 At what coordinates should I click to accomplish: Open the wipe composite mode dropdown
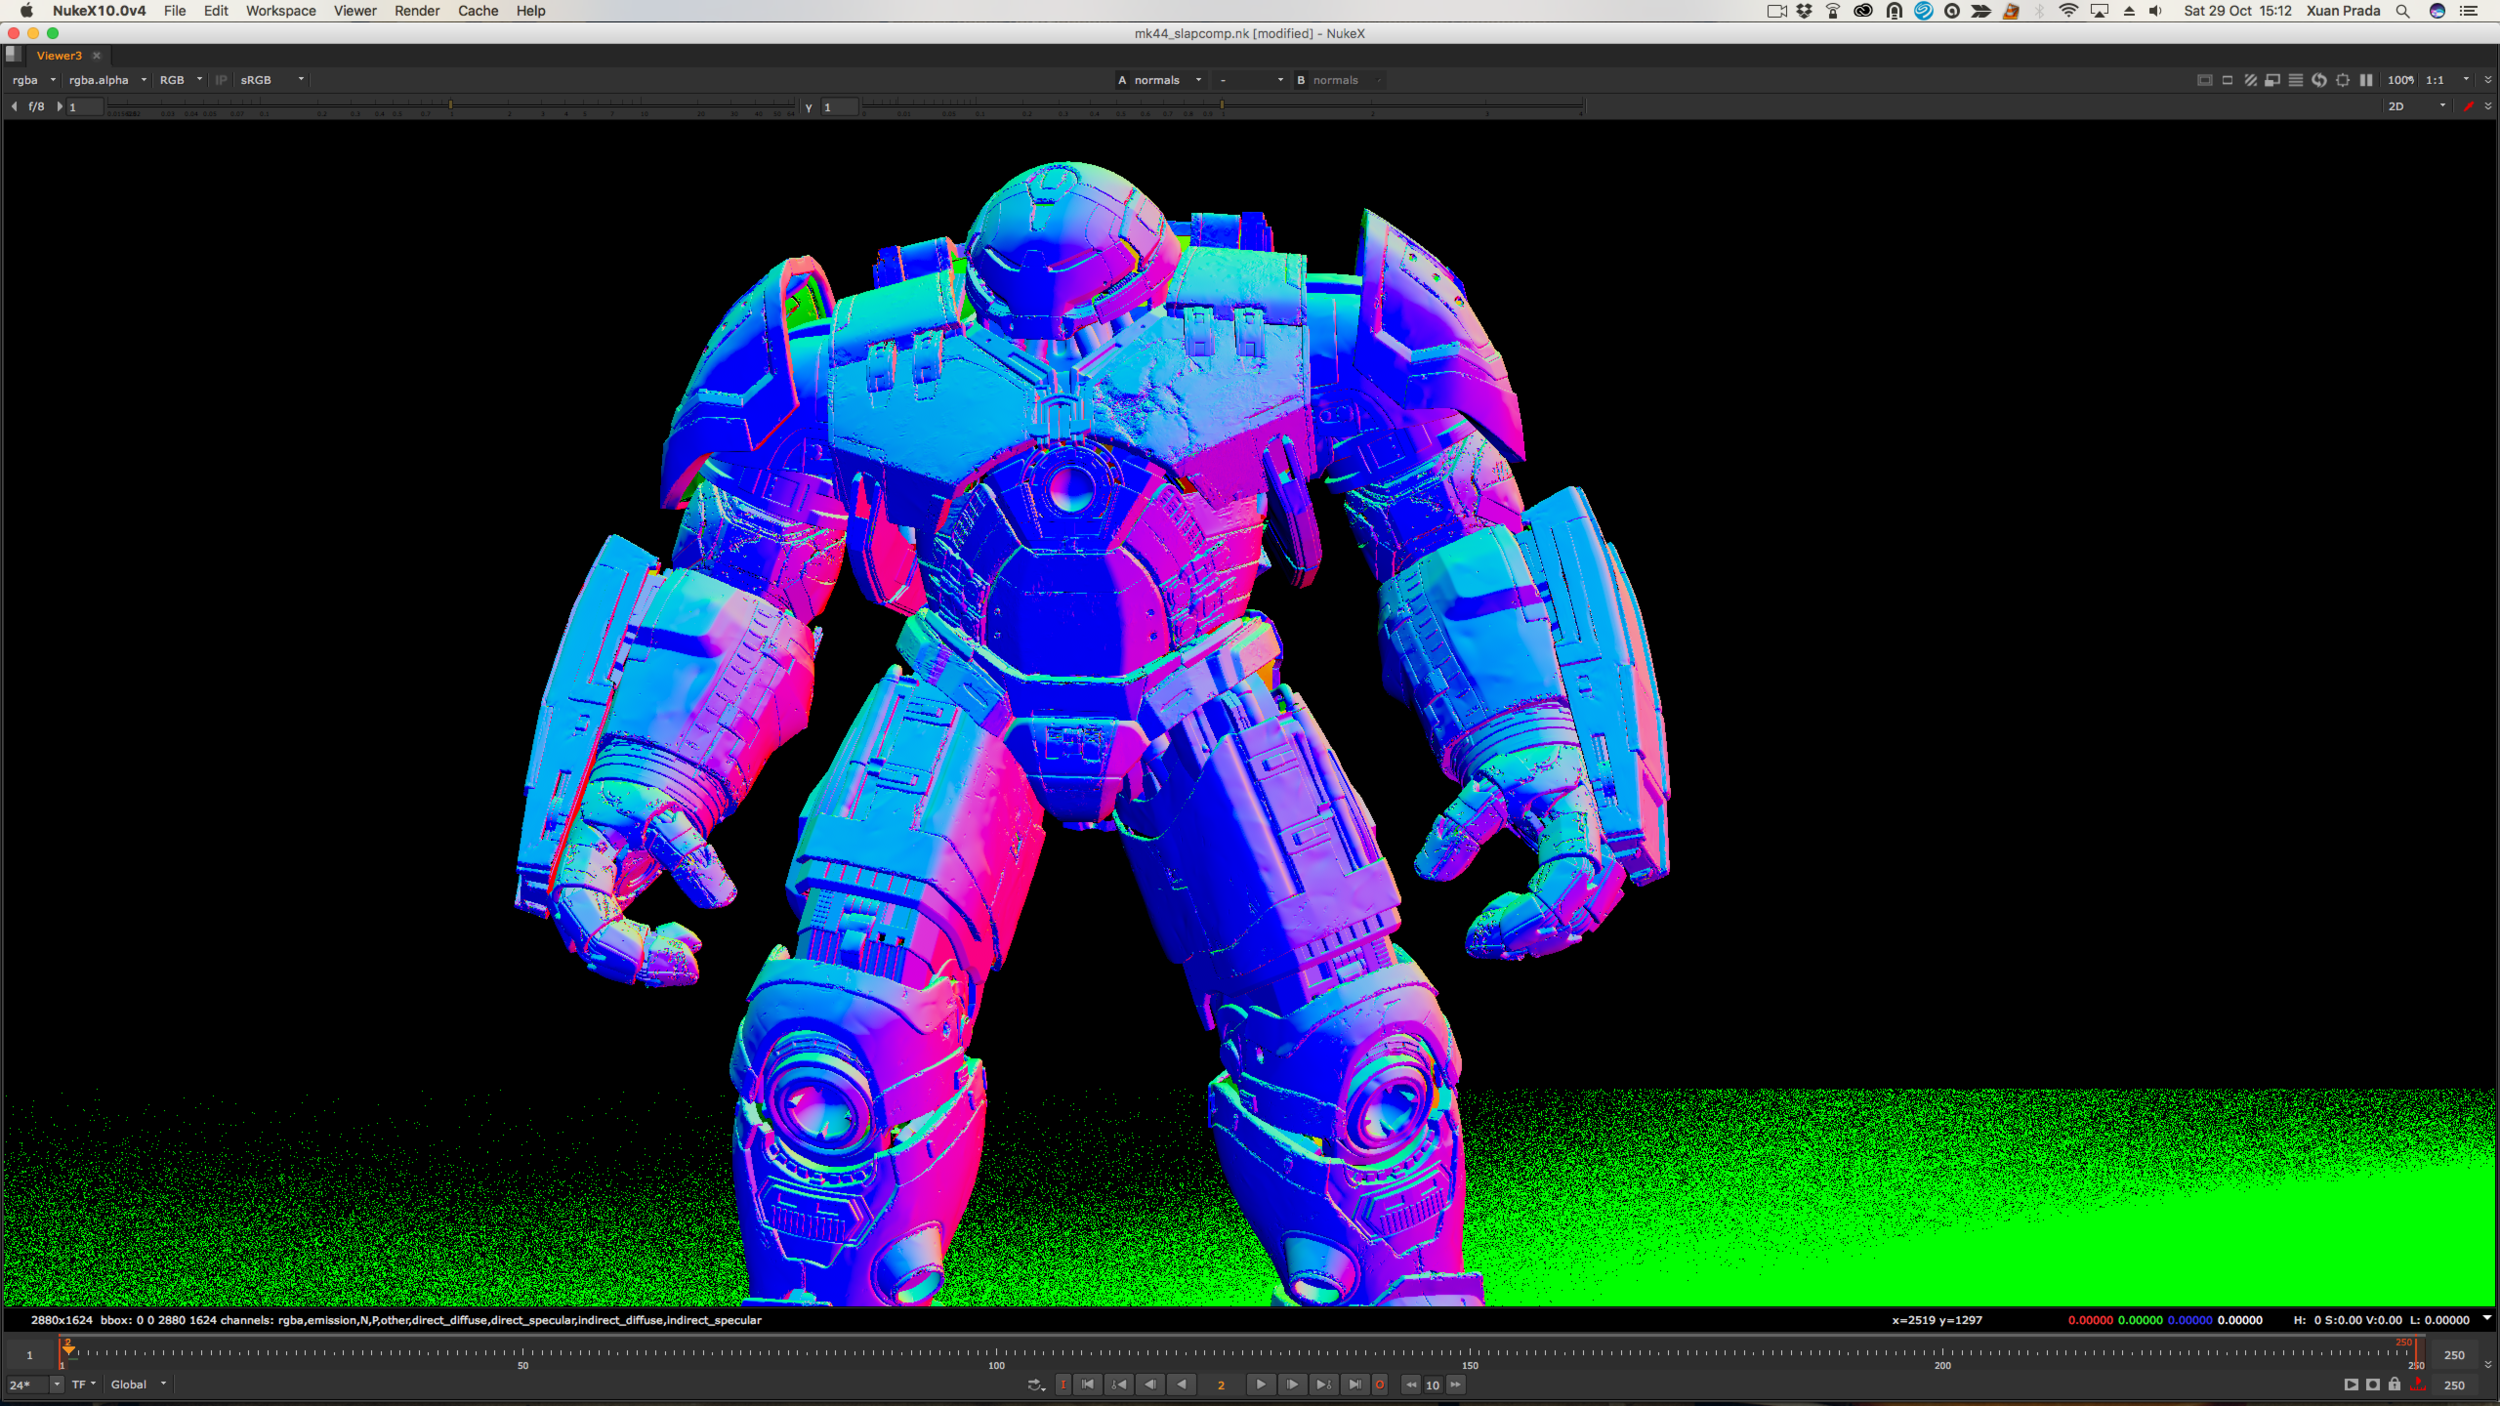coord(1250,80)
